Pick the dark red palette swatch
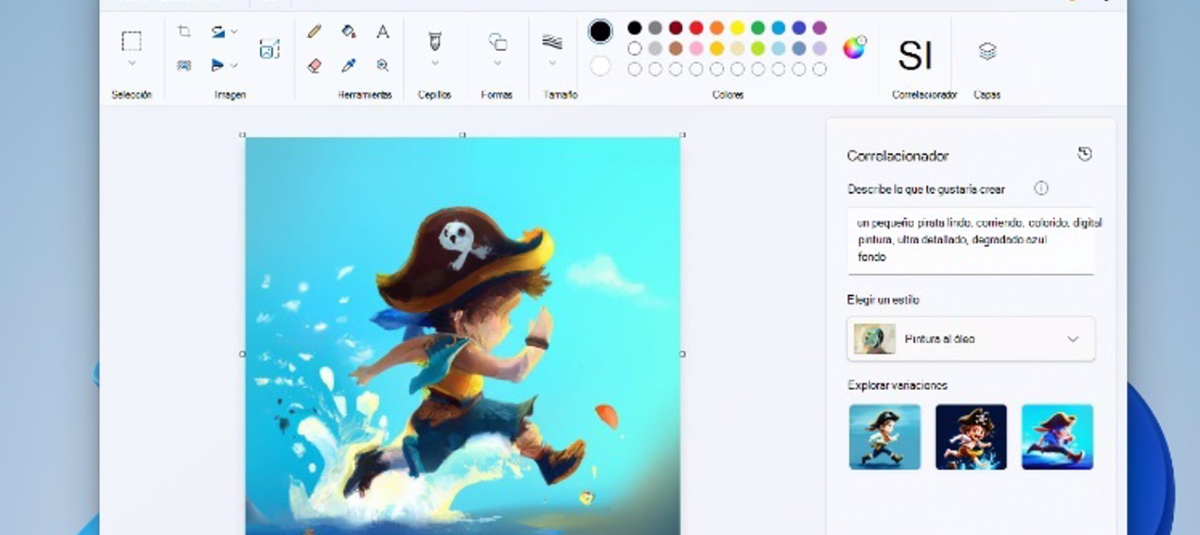 pyautogui.click(x=676, y=28)
